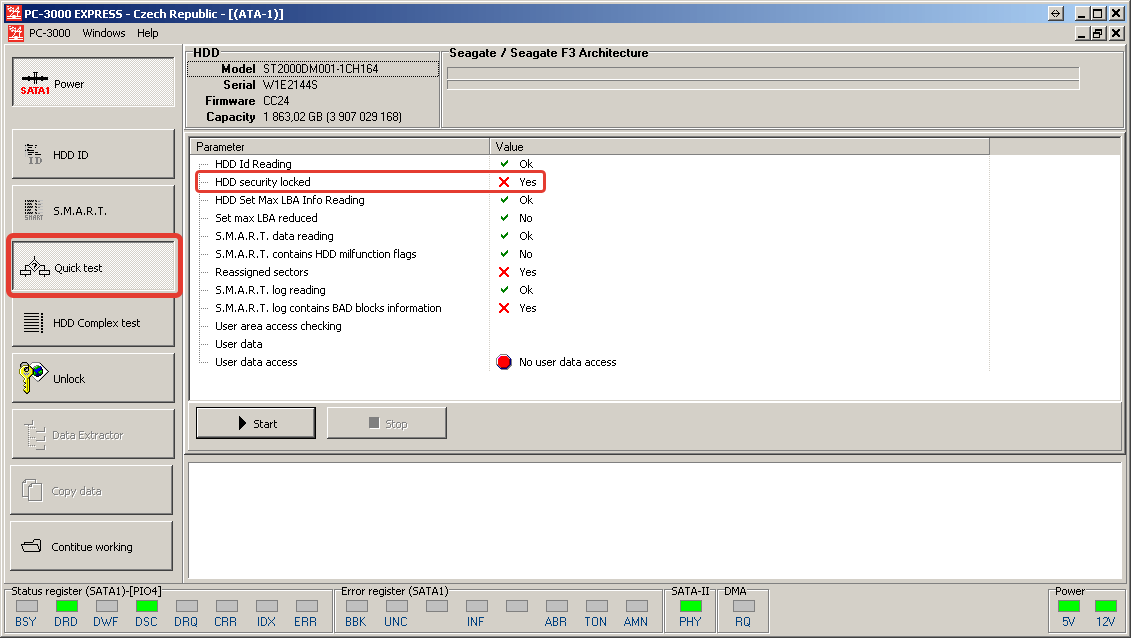This screenshot has width=1131, height=638.
Task: Select the S.M.A.R.T. log reading row
Action: tap(589, 290)
